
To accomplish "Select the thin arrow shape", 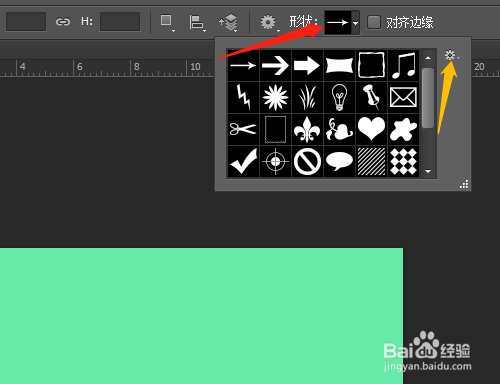I will pos(243,65).
